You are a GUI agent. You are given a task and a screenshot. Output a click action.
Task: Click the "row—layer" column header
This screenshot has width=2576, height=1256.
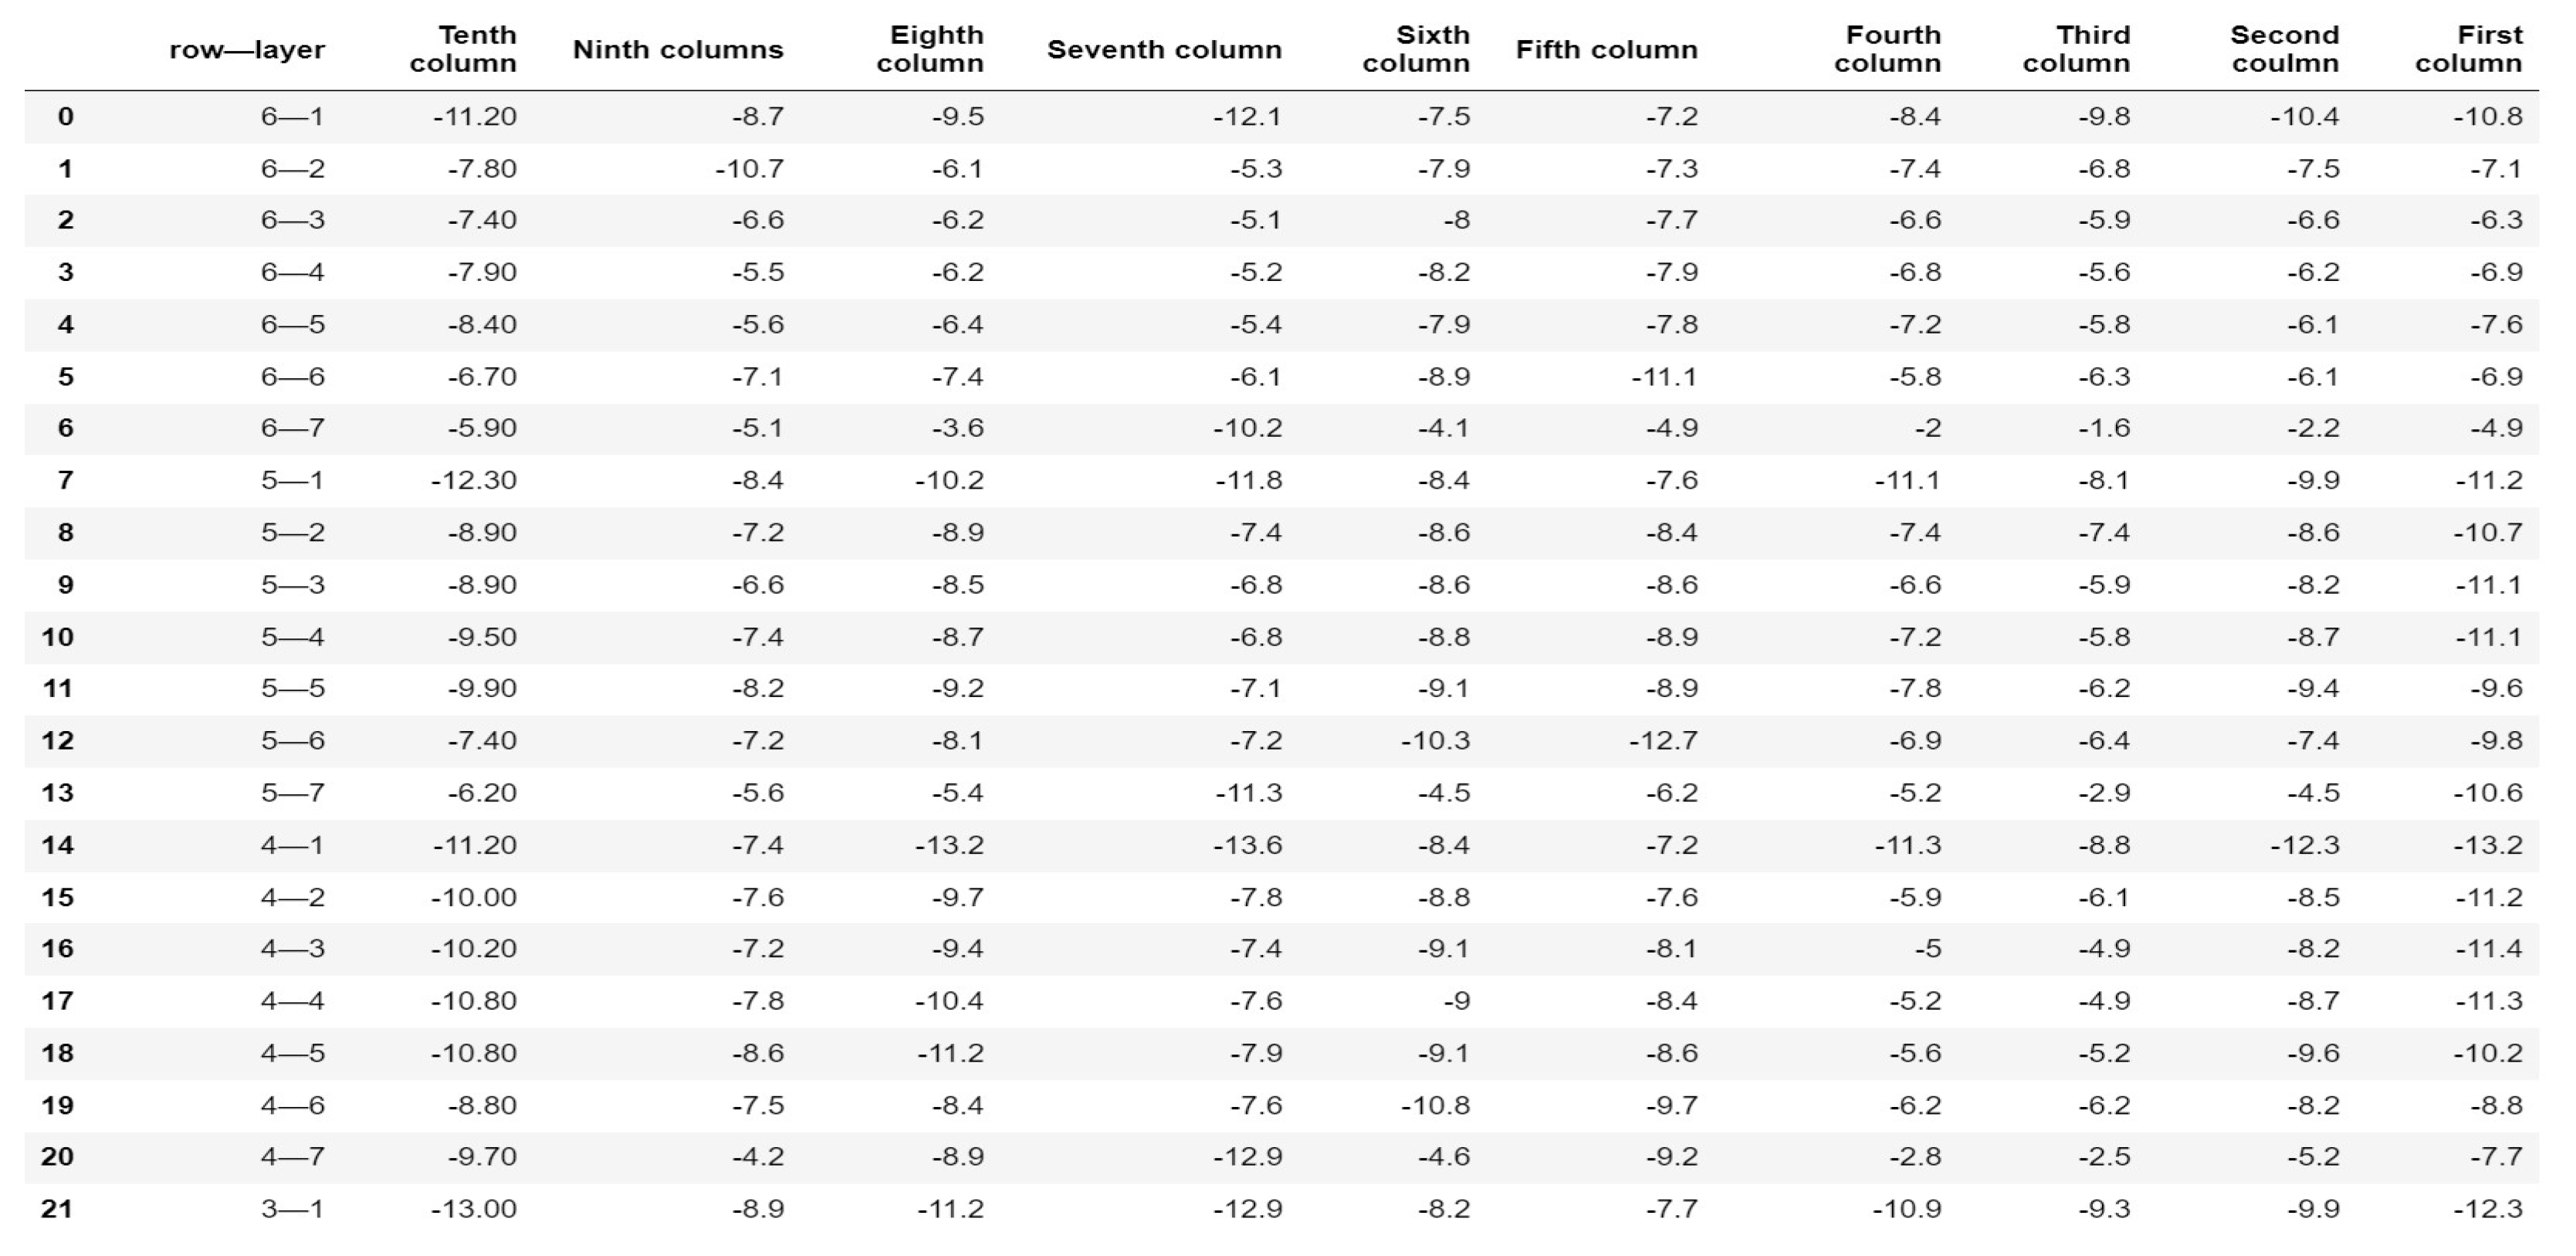click(x=246, y=50)
